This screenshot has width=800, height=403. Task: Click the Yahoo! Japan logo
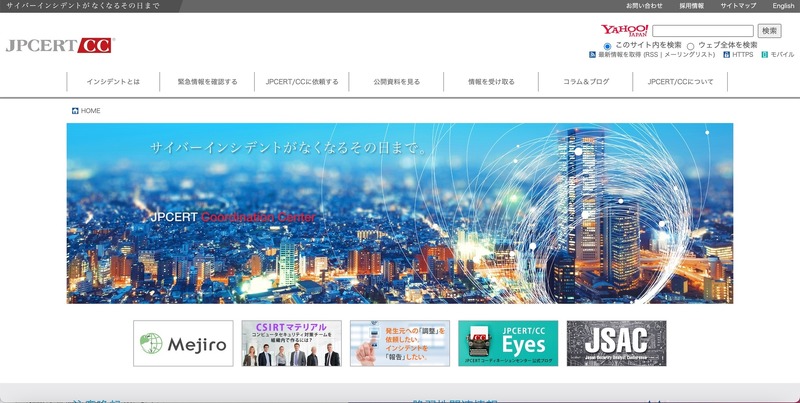click(624, 31)
